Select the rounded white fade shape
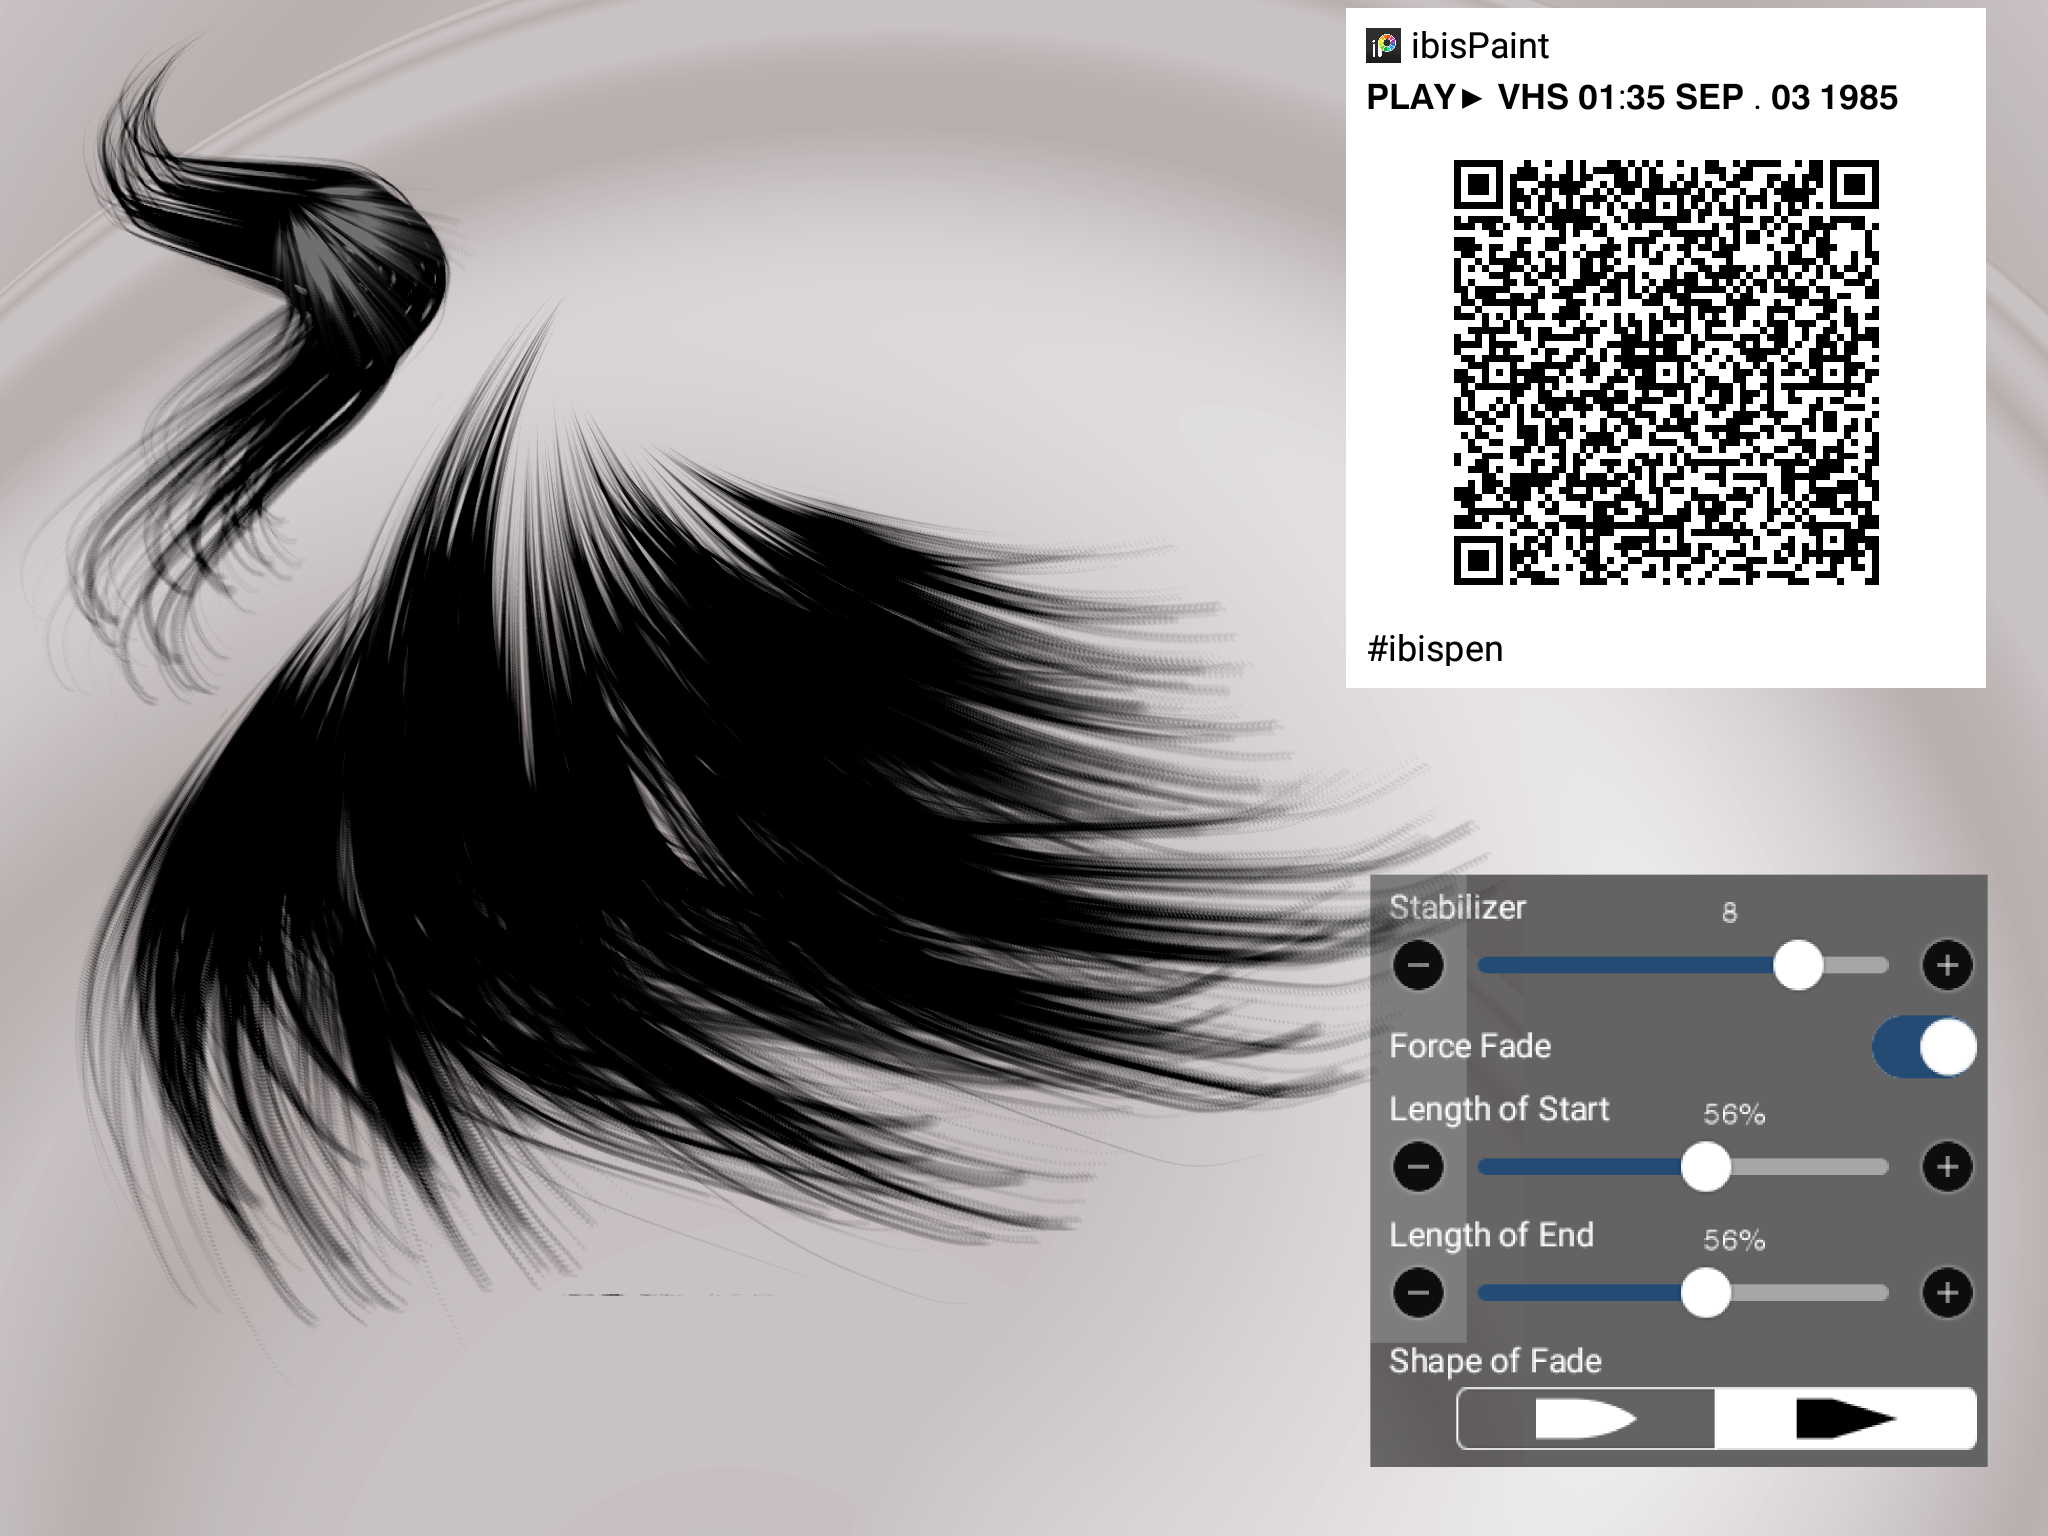Screen dimensions: 2048x1536 [1586, 1418]
